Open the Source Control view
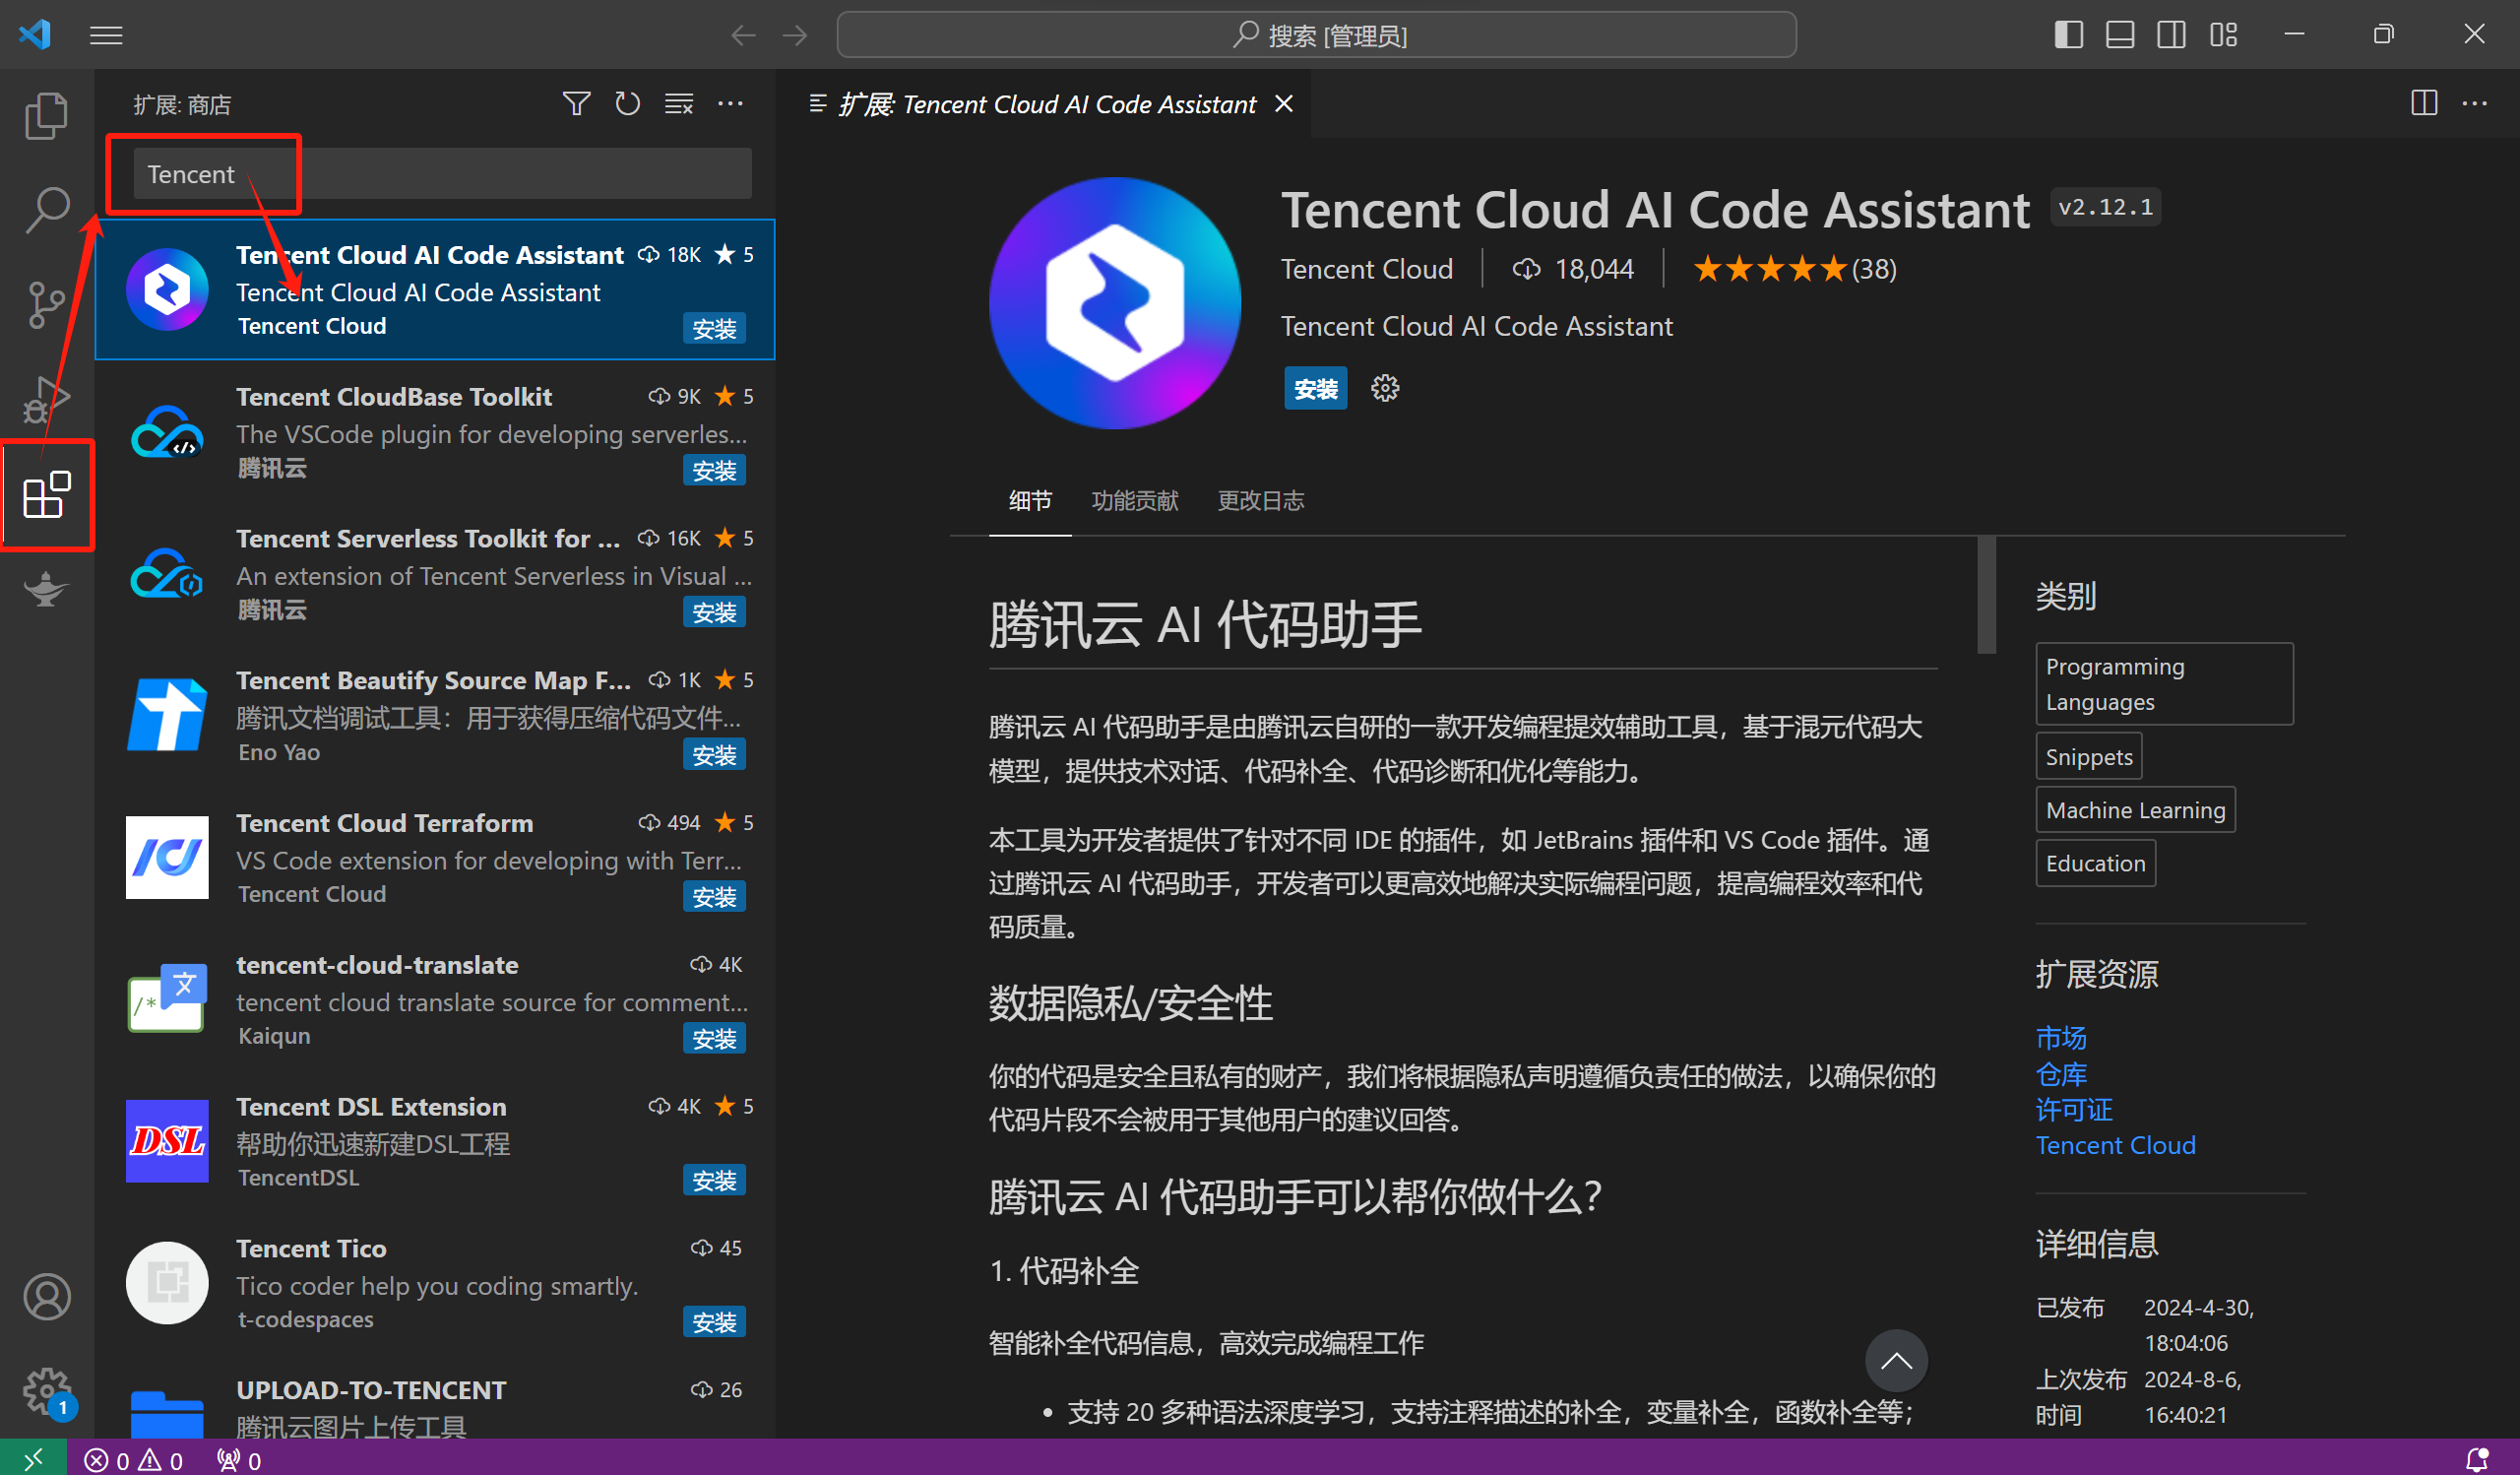2520x1475 pixels. coord(46,305)
